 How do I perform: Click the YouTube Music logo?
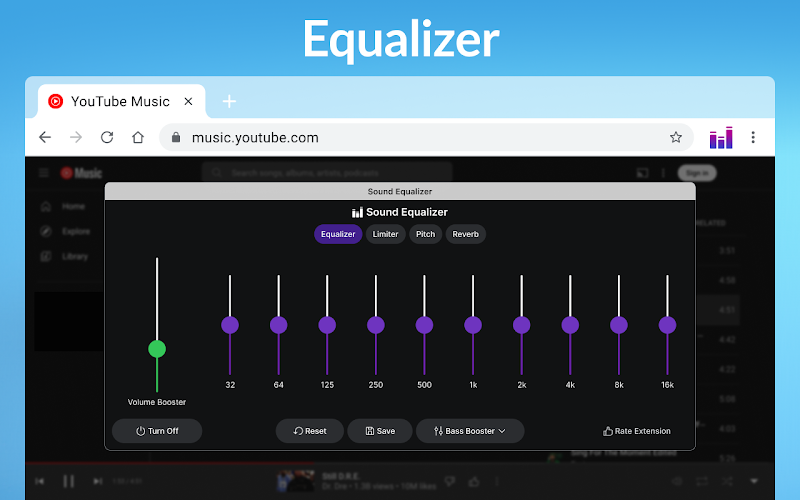(82, 173)
